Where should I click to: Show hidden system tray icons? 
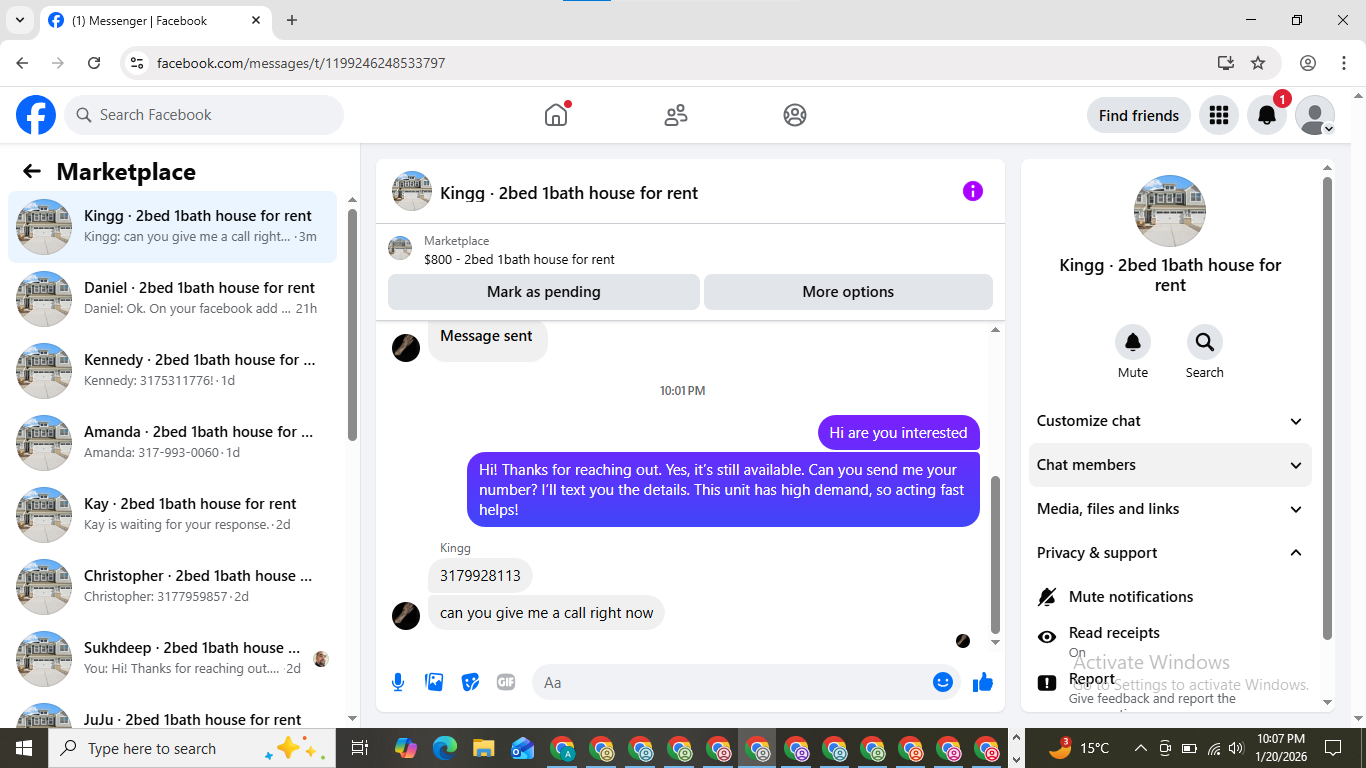(1141, 748)
